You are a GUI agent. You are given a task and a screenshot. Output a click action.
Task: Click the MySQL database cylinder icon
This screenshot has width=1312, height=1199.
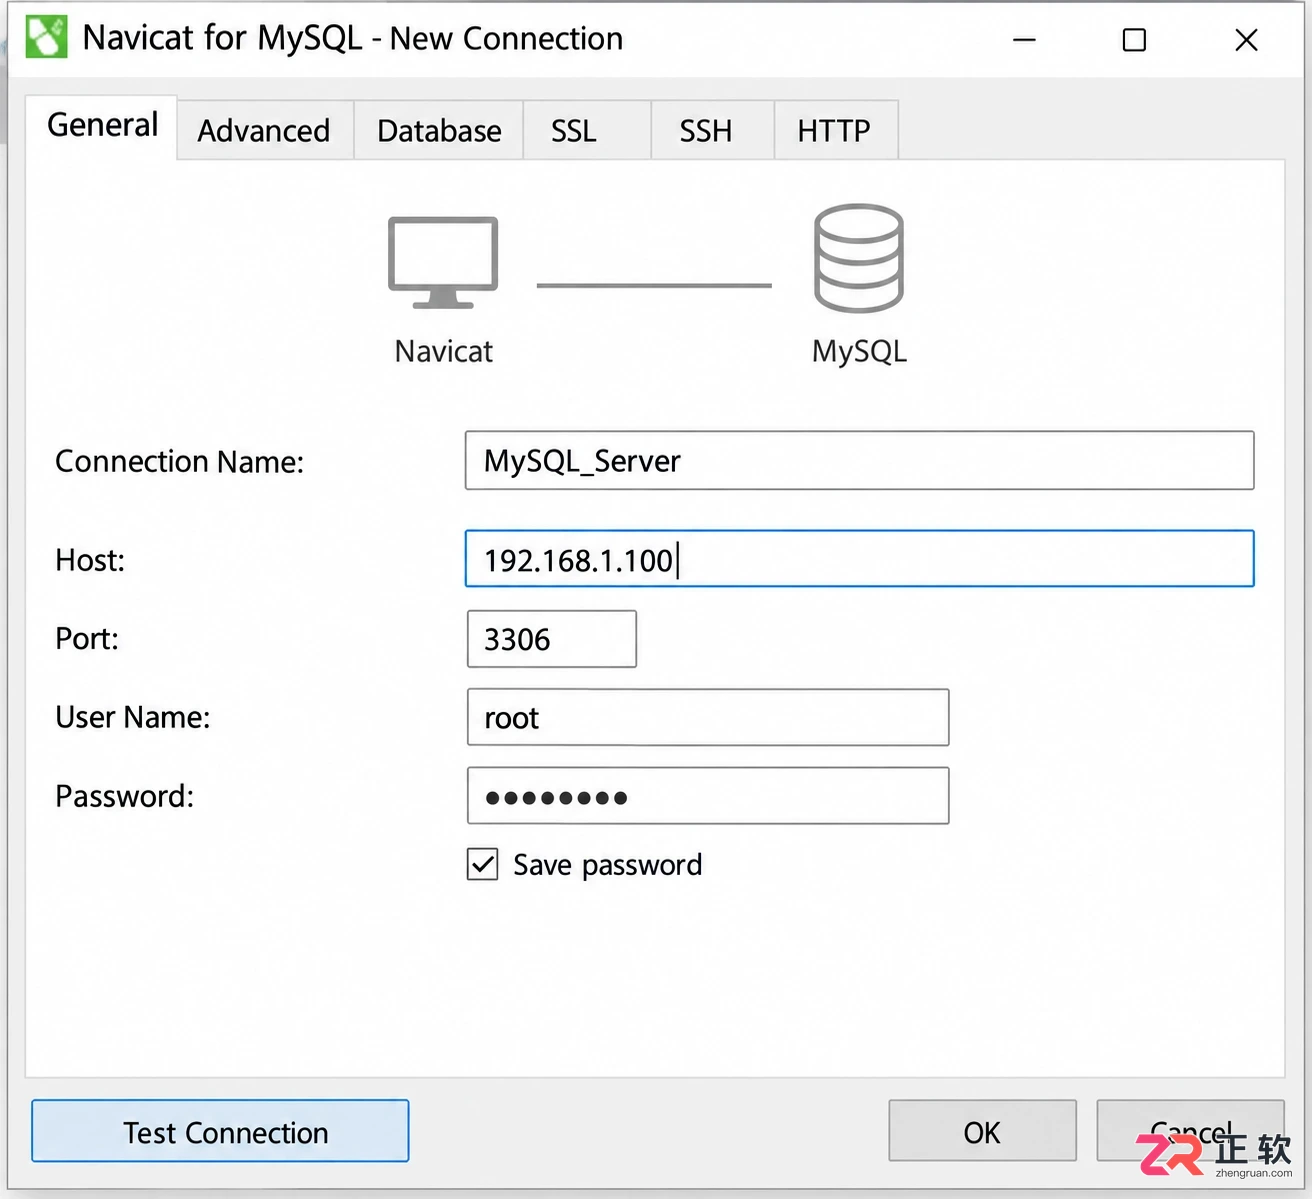tap(859, 258)
